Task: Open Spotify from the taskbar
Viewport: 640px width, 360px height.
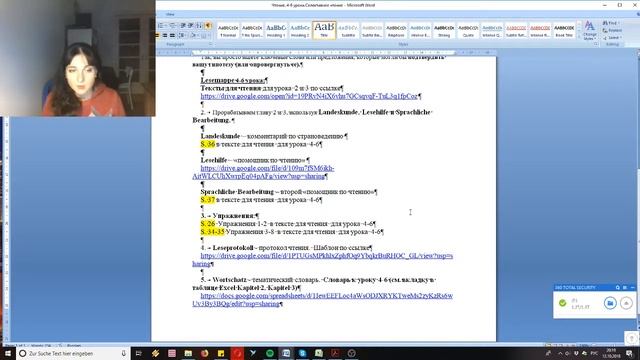Action: (270, 353)
